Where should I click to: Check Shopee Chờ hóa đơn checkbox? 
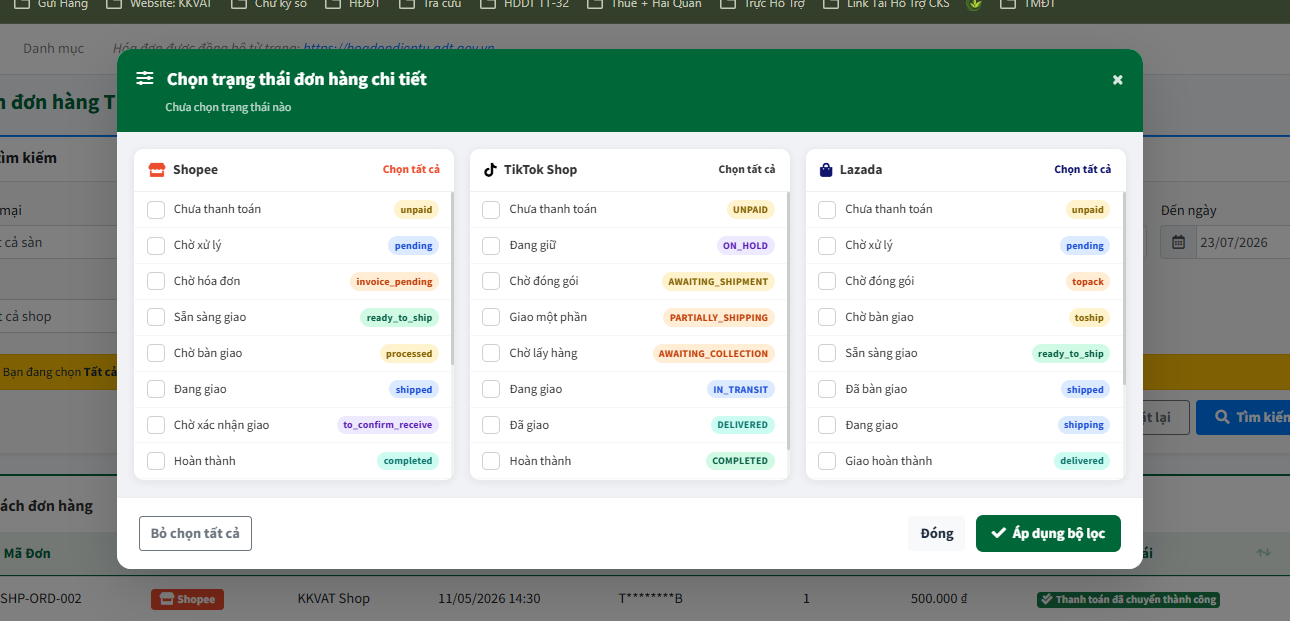(x=156, y=282)
